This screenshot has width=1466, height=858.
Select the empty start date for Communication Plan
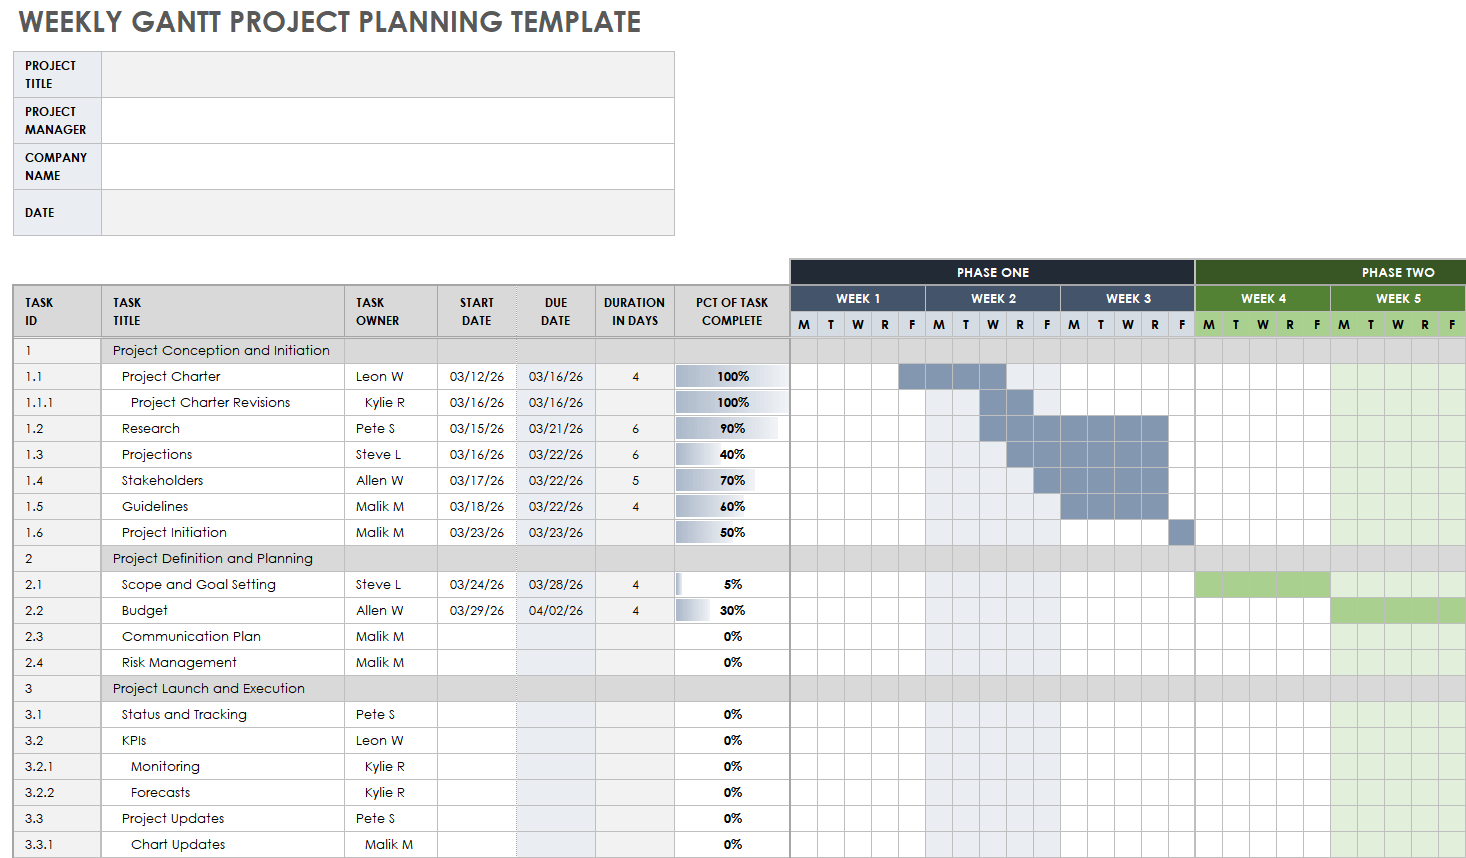coord(477,636)
